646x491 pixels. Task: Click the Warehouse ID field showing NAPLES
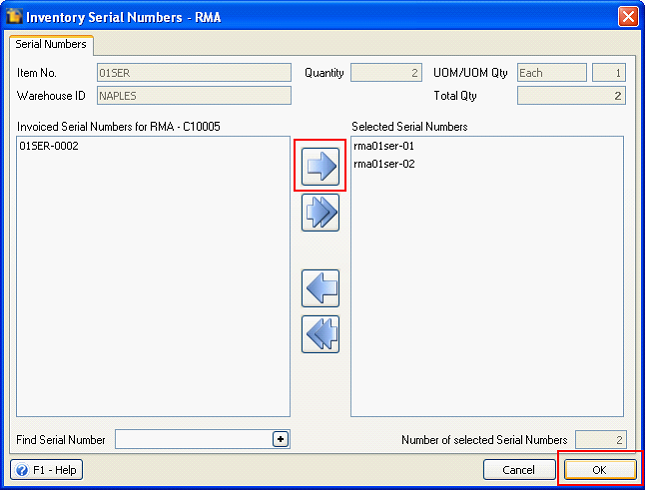(x=194, y=96)
